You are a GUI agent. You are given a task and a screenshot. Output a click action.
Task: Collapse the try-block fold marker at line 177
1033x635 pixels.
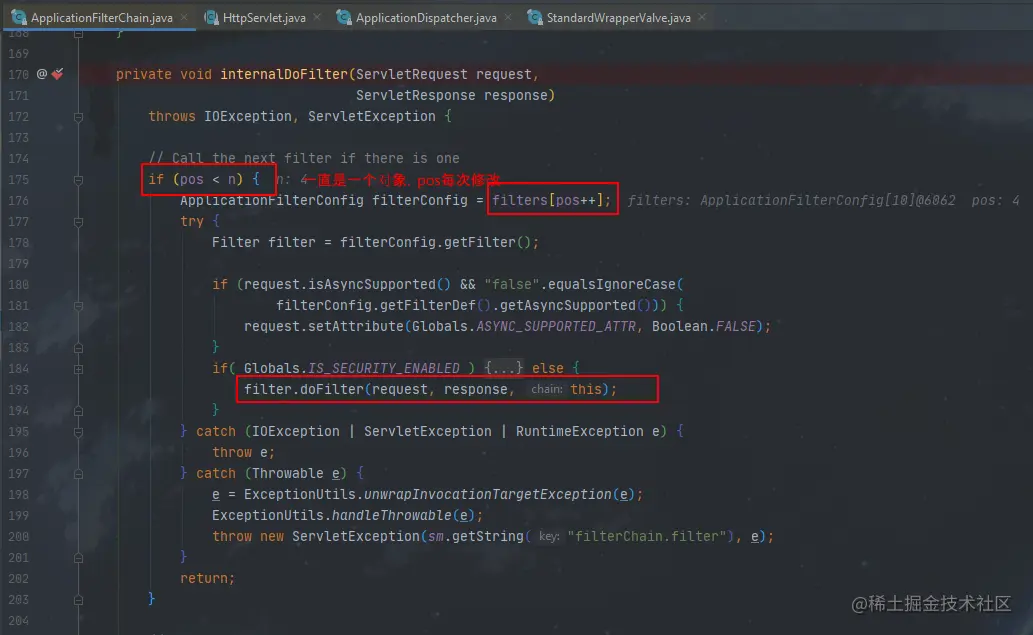click(x=78, y=221)
